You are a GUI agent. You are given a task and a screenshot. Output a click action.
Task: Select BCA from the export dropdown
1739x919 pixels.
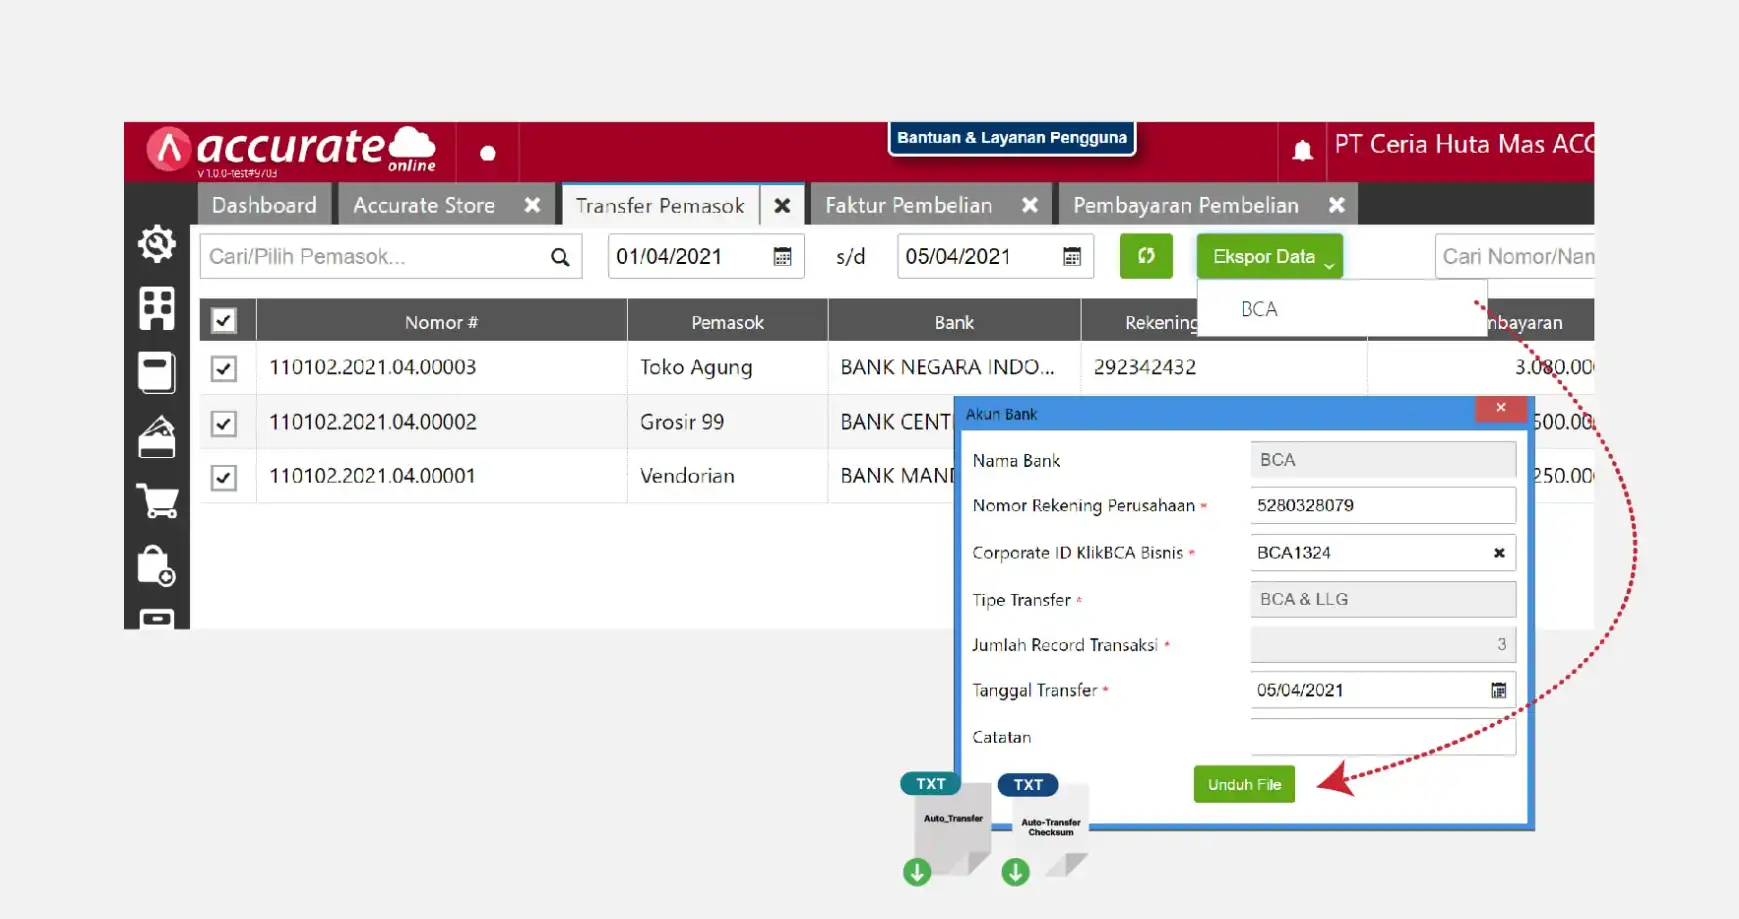pyautogui.click(x=1341, y=309)
